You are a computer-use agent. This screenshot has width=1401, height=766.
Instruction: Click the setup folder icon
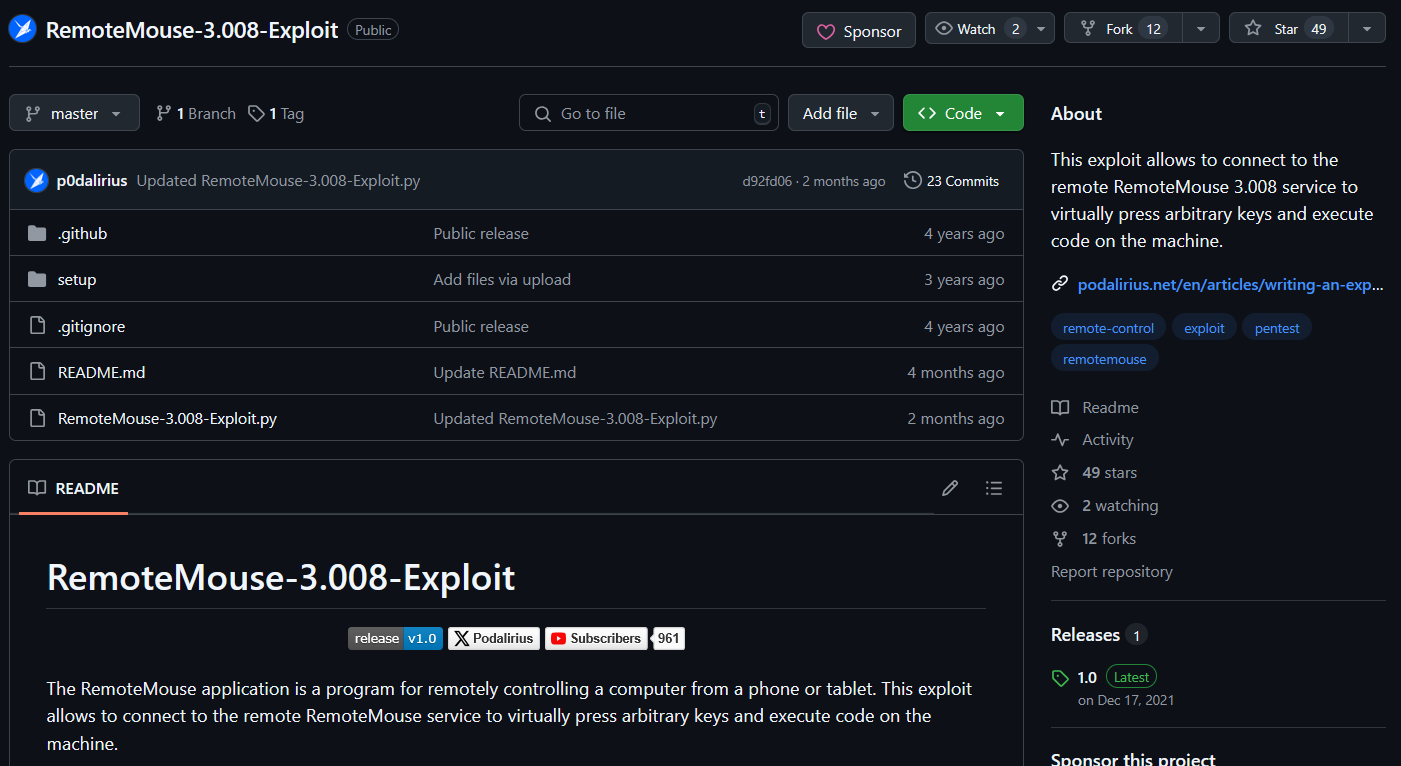click(x=37, y=279)
